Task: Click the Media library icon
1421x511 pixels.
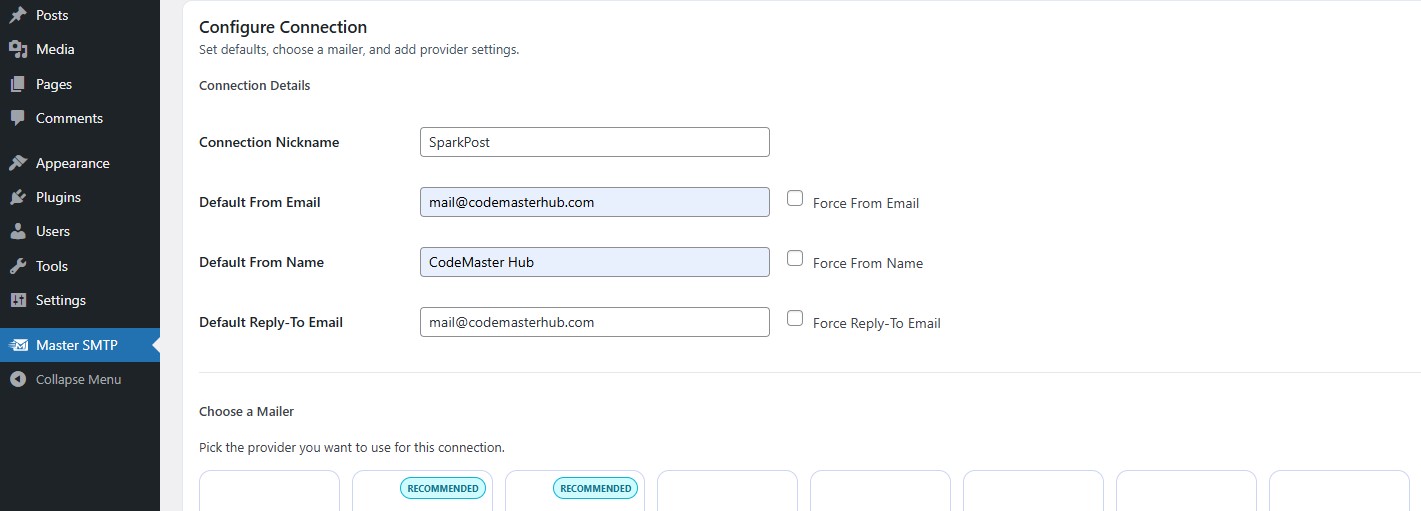Action: (x=18, y=49)
